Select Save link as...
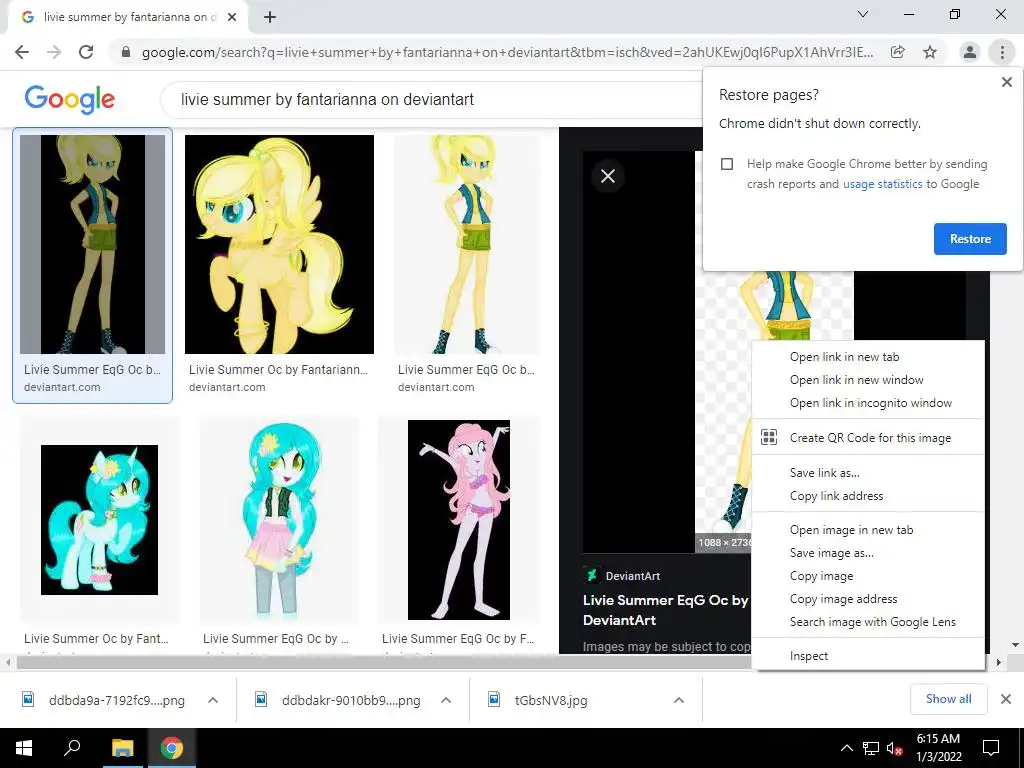This screenshot has width=1024, height=768. (868, 473)
